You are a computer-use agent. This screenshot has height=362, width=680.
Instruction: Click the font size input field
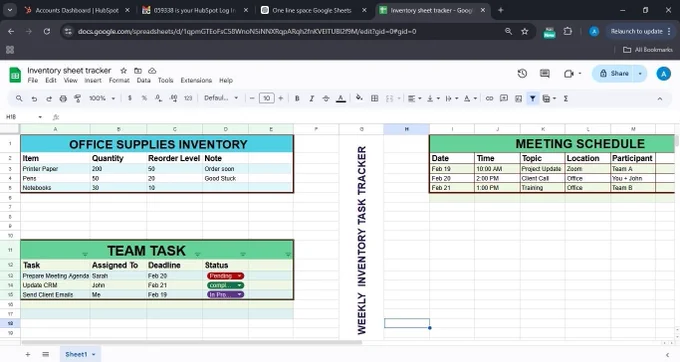point(267,98)
